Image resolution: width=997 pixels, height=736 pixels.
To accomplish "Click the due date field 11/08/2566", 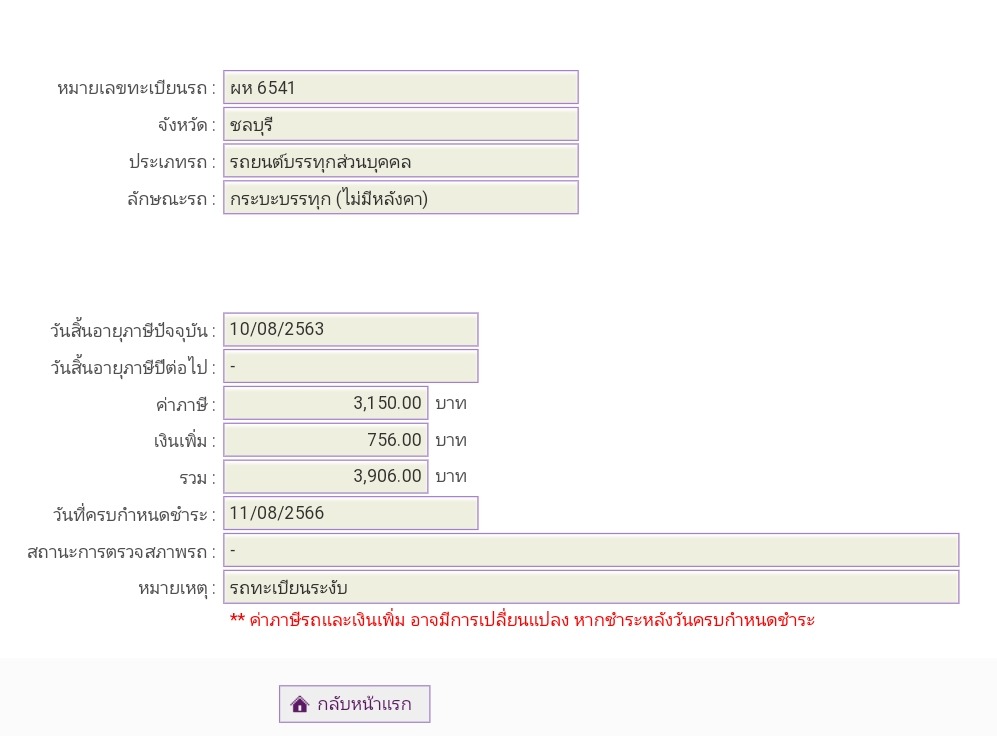I will click(350, 513).
